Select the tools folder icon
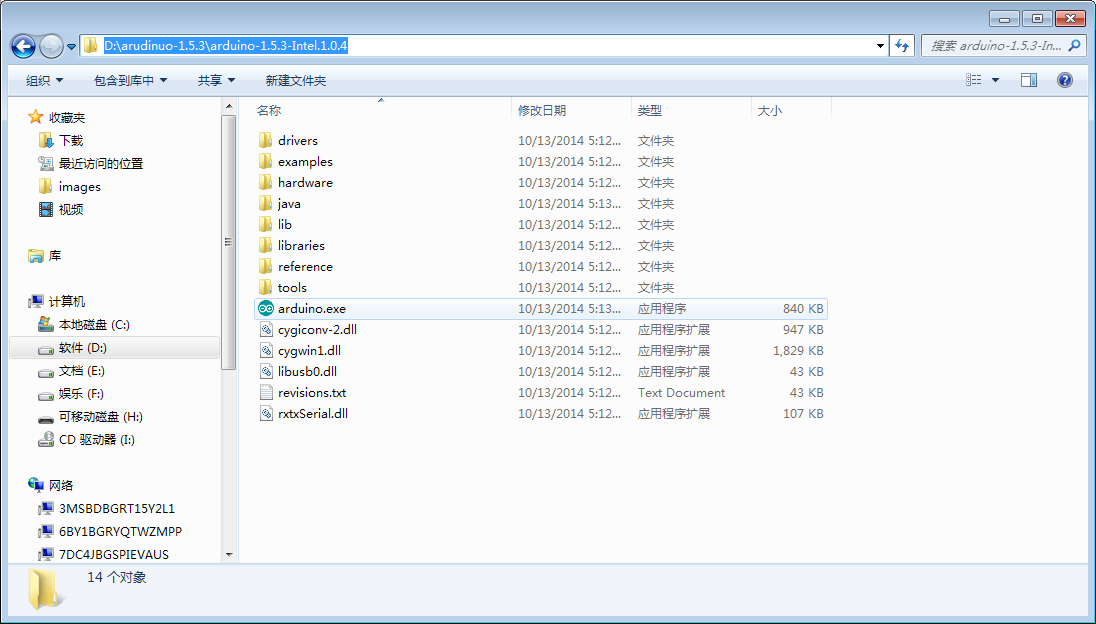This screenshot has height=624, width=1096. (266, 287)
